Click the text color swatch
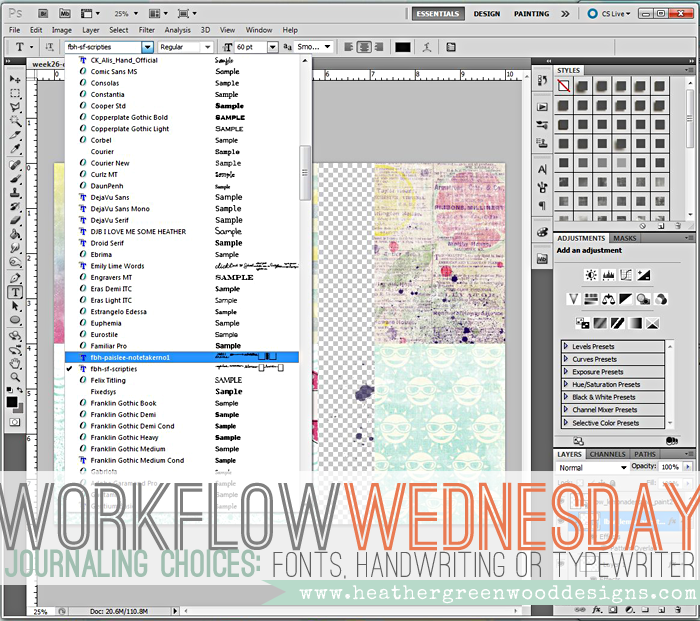Image resolution: width=700 pixels, height=621 pixels. pos(402,47)
